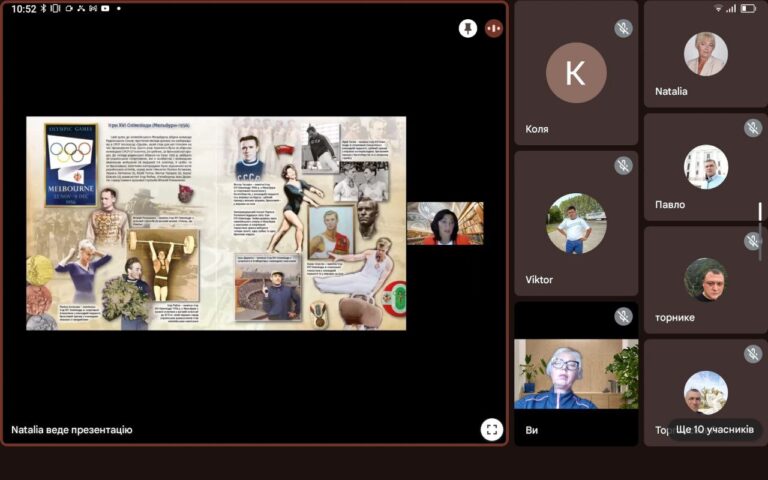Click the Melbourne Olympic slide in the presentation
The width and height of the screenshot is (768, 480).
pyautogui.click(x=216, y=223)
